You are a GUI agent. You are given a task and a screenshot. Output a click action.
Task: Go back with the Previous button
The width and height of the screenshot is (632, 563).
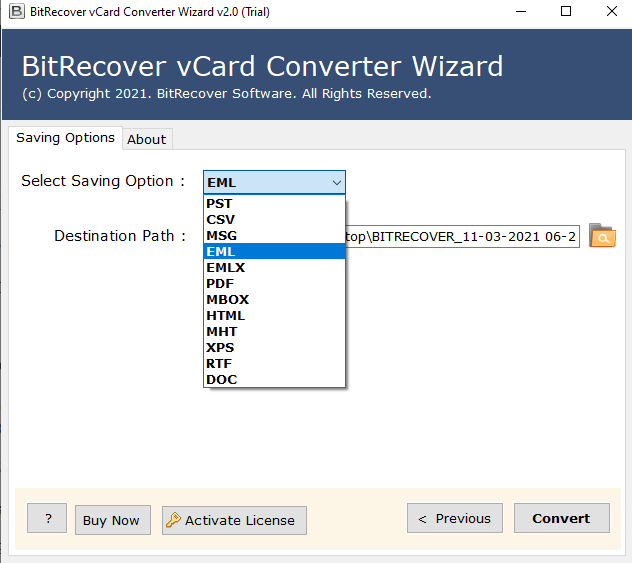[x=454, y=518]
